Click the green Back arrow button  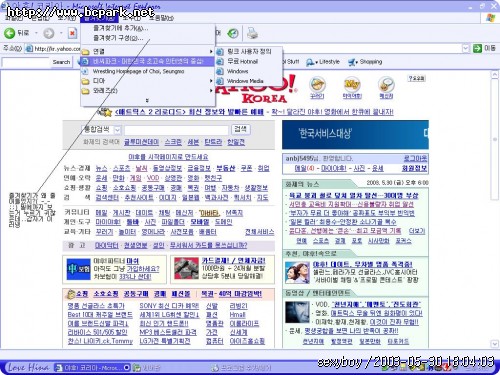[x=9, y=33]
